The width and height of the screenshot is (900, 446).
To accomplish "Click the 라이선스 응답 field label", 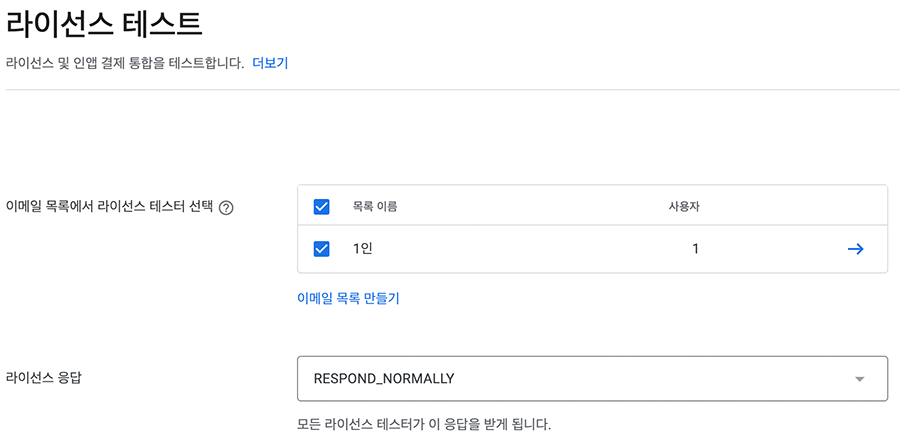I will pos(43,378).
